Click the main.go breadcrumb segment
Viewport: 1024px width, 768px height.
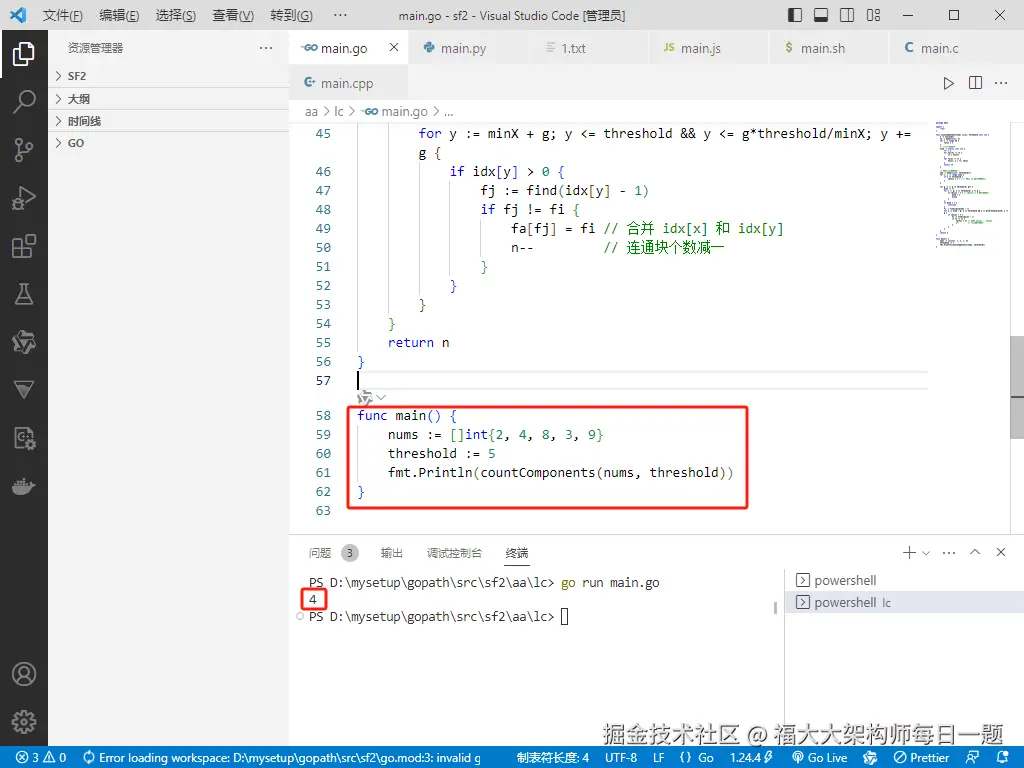[x=396, y=112]
